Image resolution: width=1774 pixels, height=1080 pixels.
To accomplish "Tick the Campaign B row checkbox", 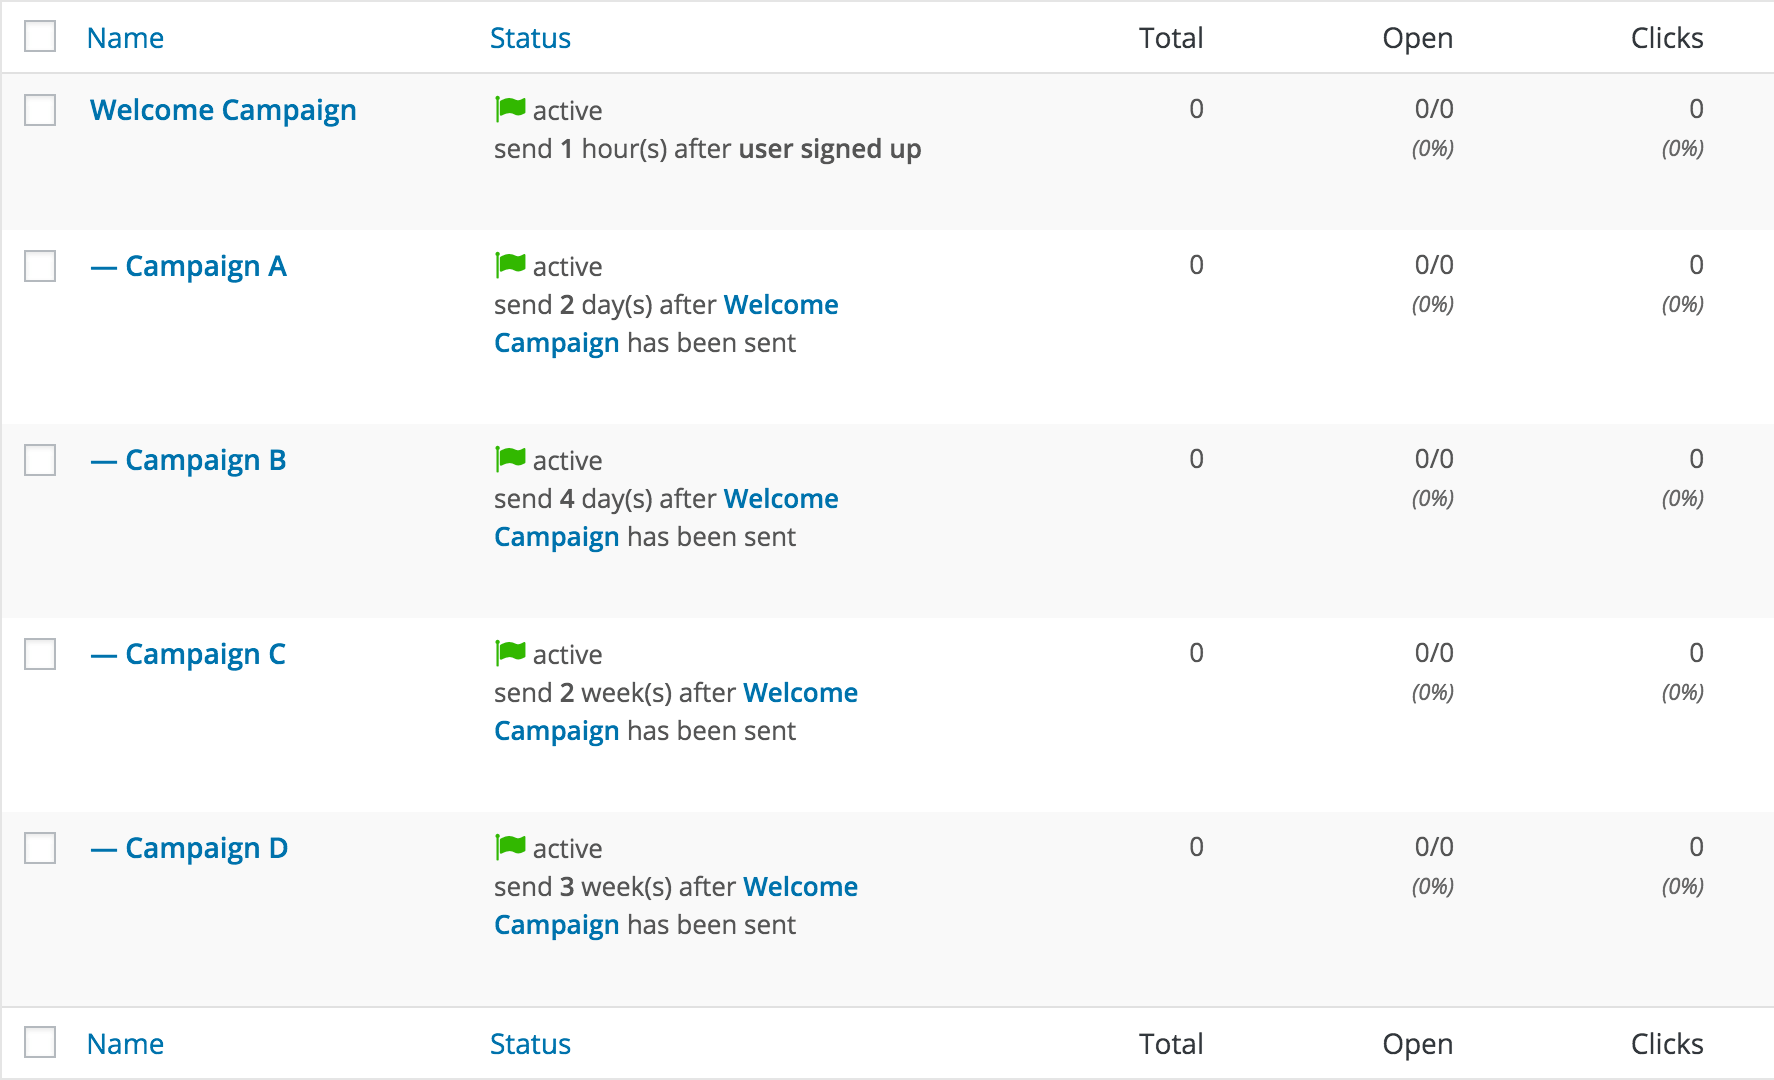I will point(40,460).
